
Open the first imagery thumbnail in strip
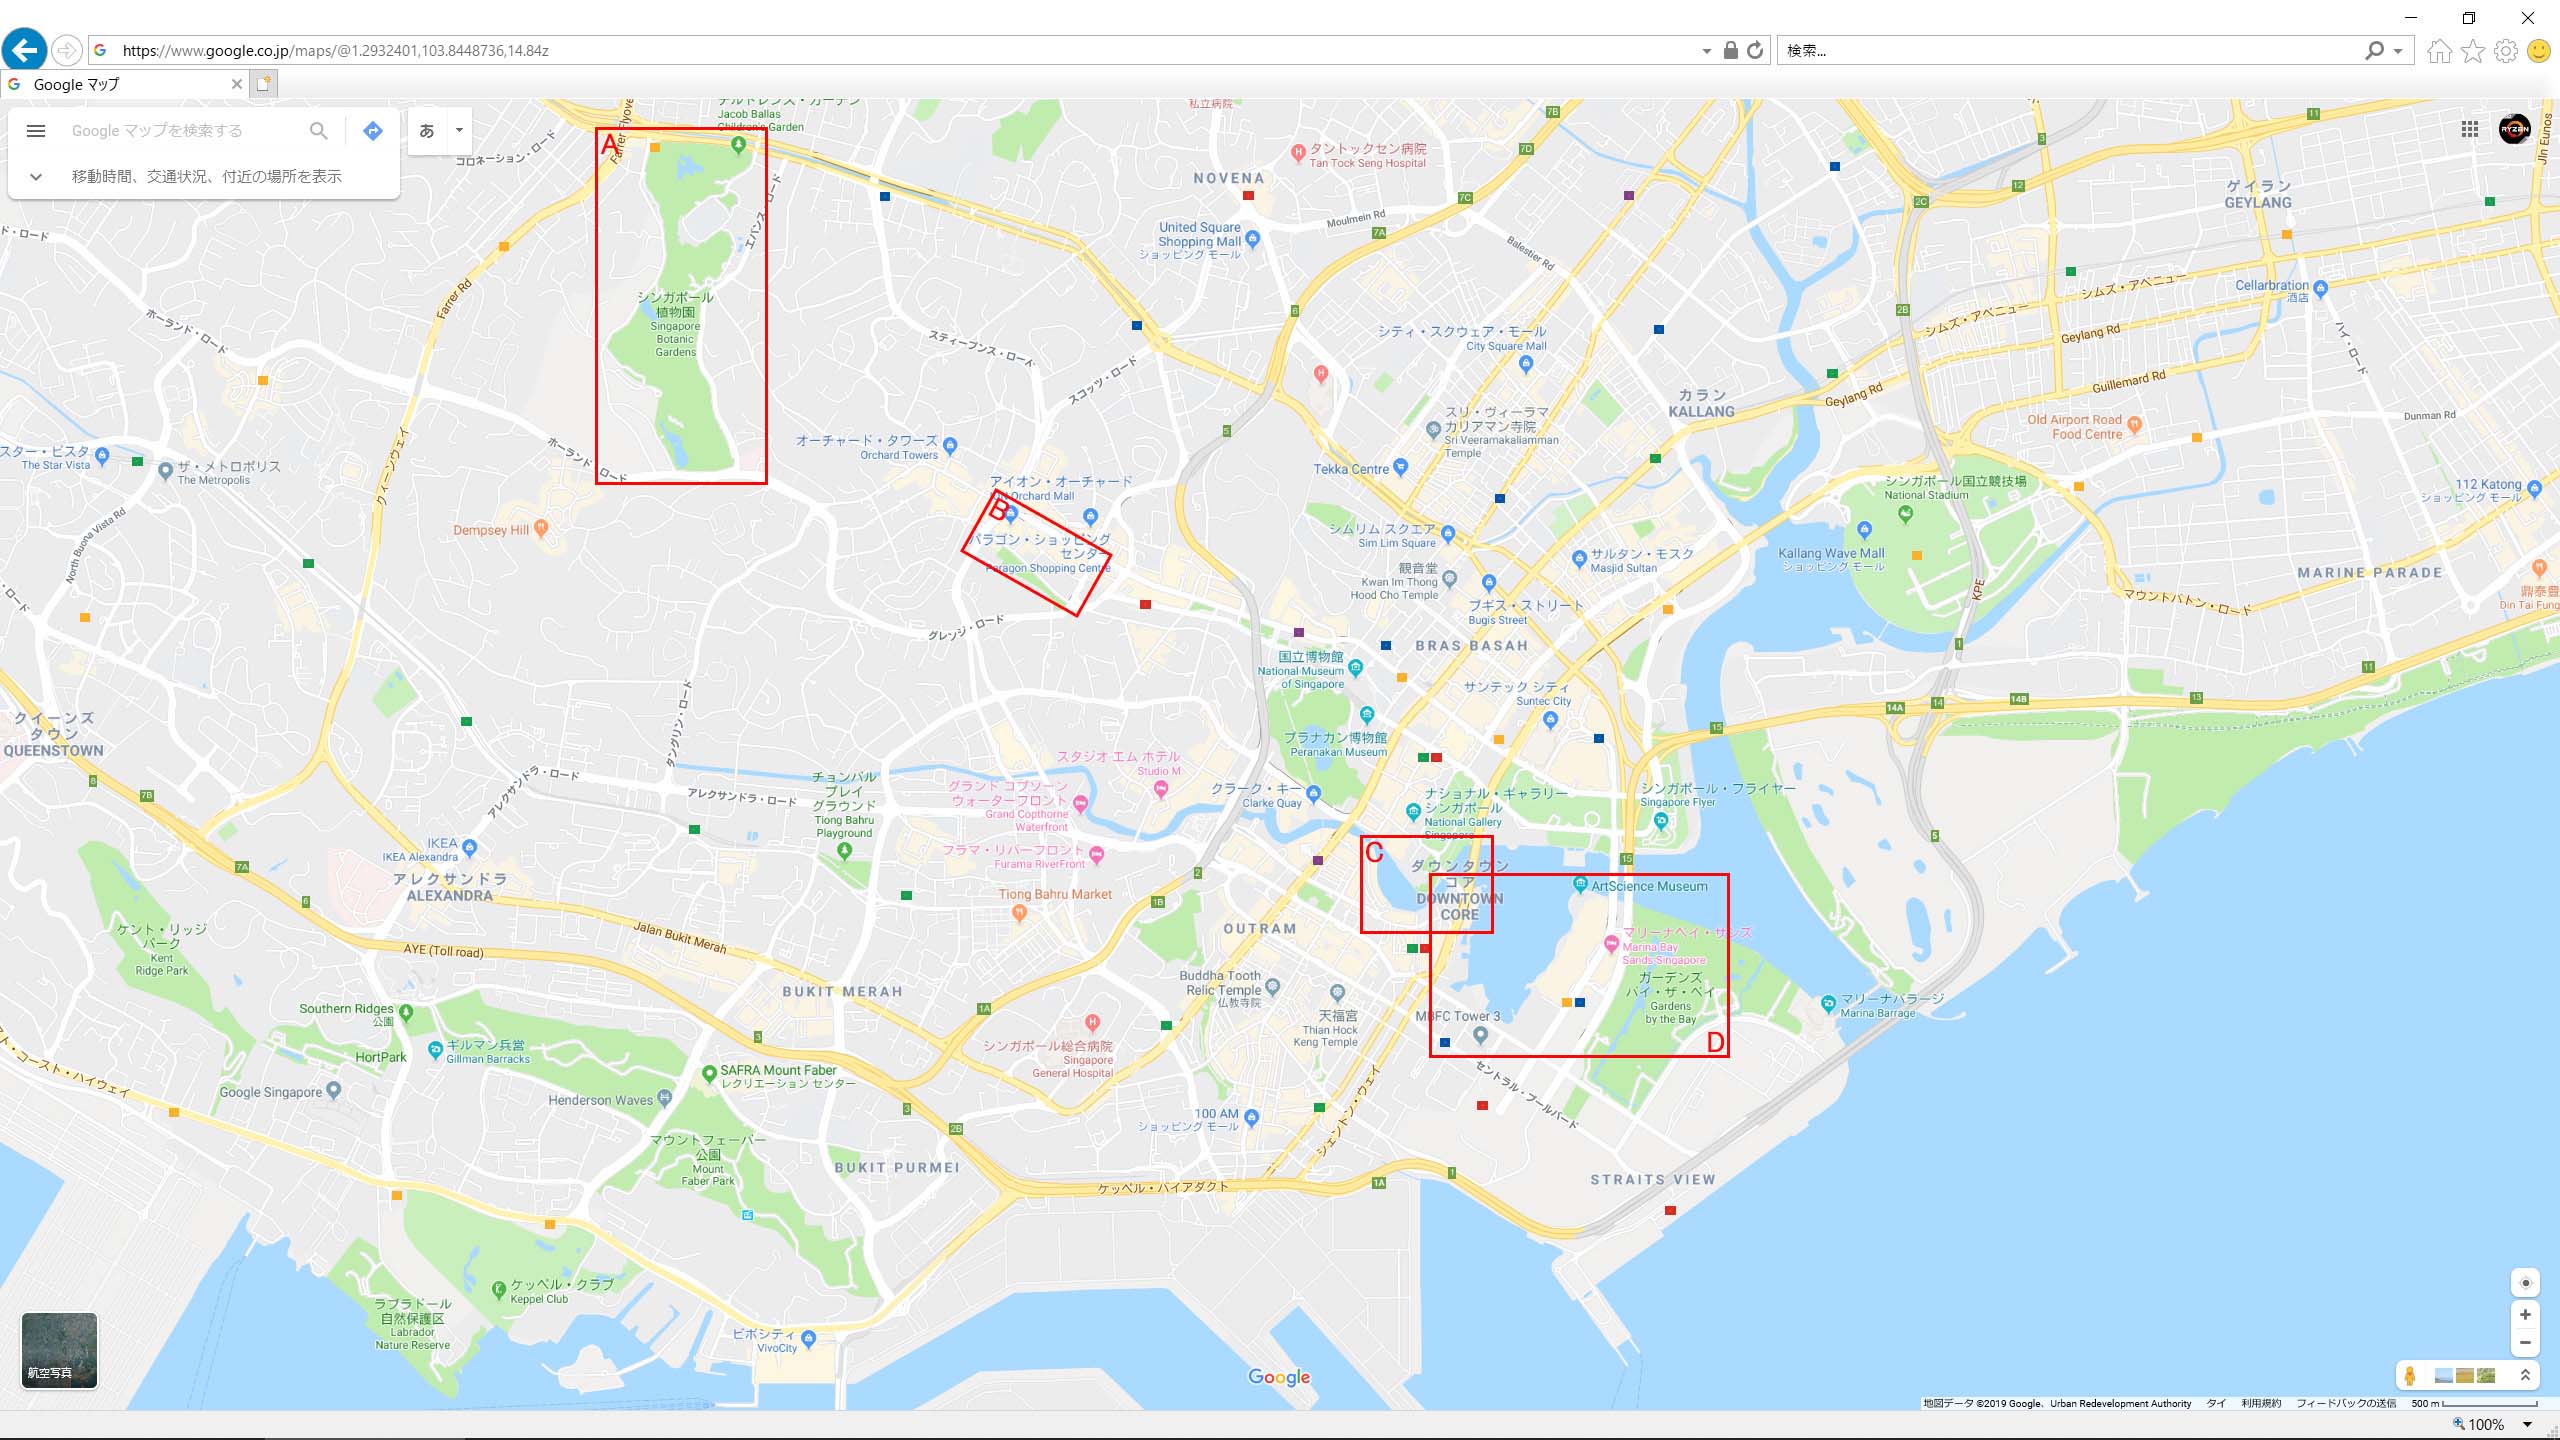click(2443, 1376)
